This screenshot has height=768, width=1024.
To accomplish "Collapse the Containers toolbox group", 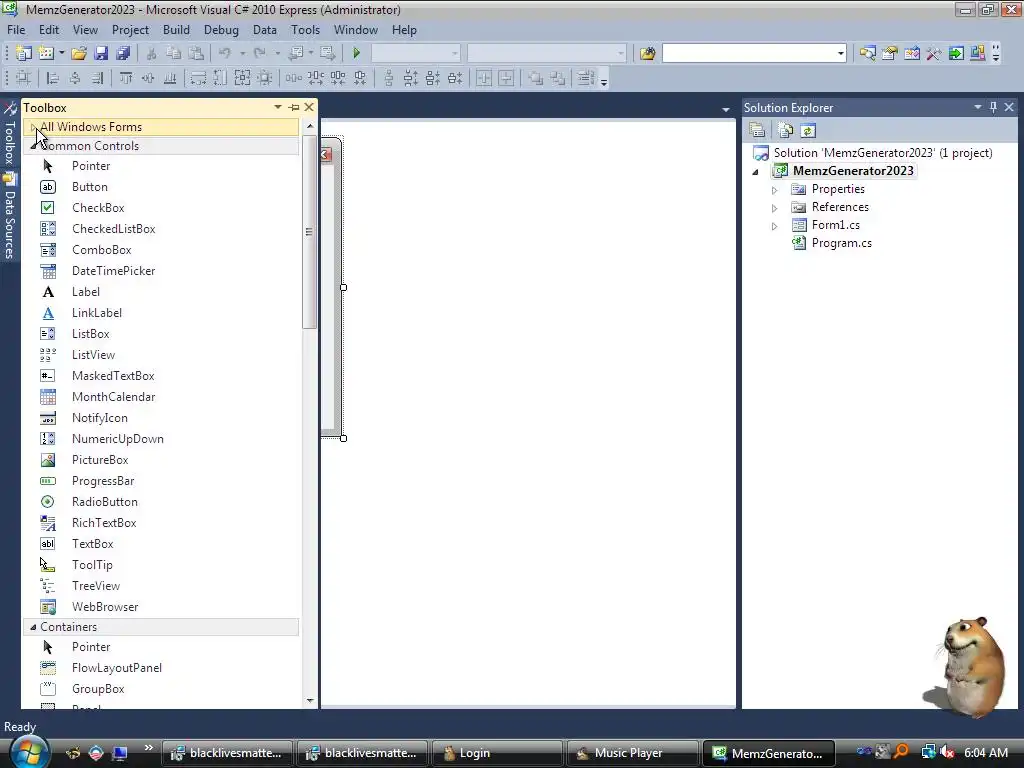I will click(x=33, y=627).
